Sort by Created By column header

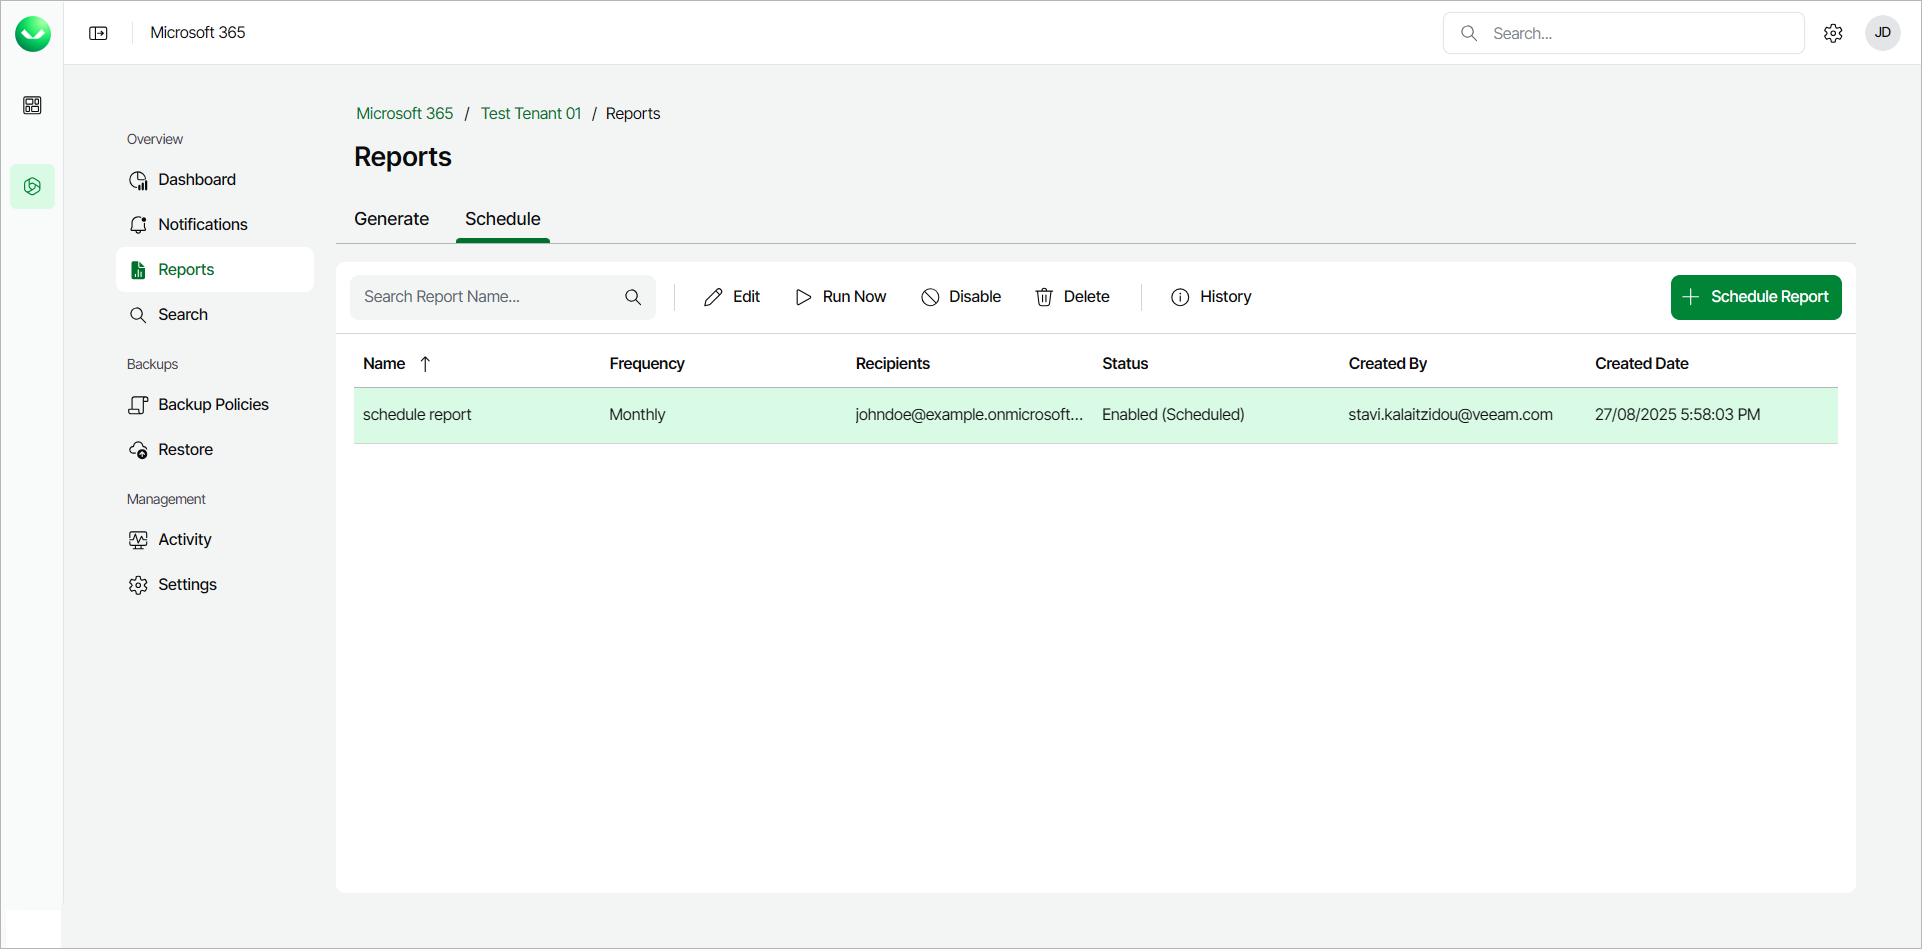point(1388,364)
